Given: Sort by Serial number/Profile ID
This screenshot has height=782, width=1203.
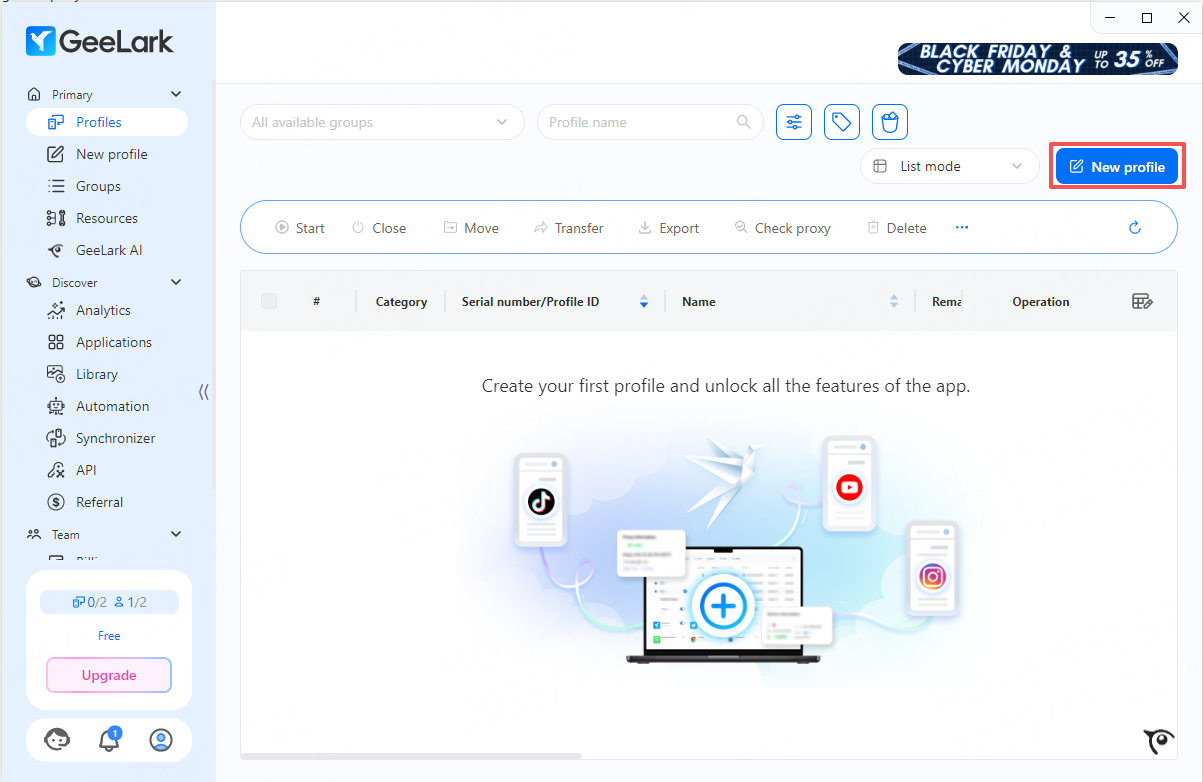Looking at the screenshot, I should 644,301.
